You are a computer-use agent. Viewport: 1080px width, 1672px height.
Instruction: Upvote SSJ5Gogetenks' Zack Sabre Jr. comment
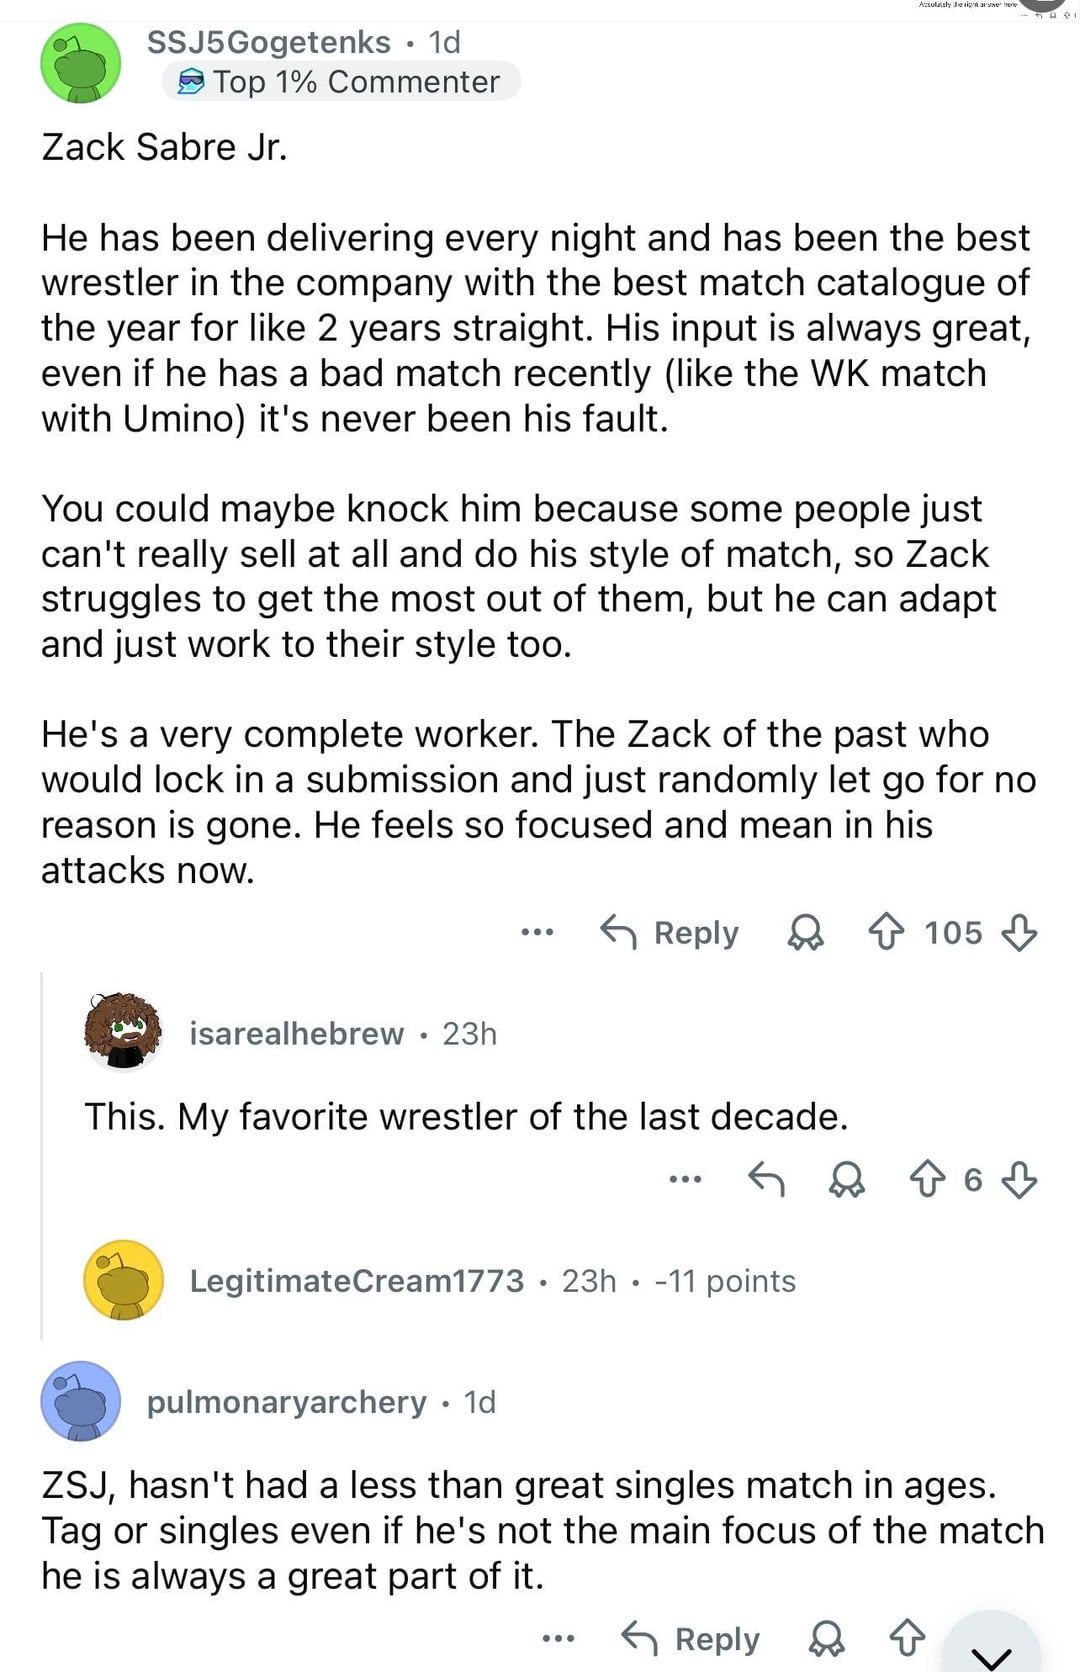pos(886,933)
